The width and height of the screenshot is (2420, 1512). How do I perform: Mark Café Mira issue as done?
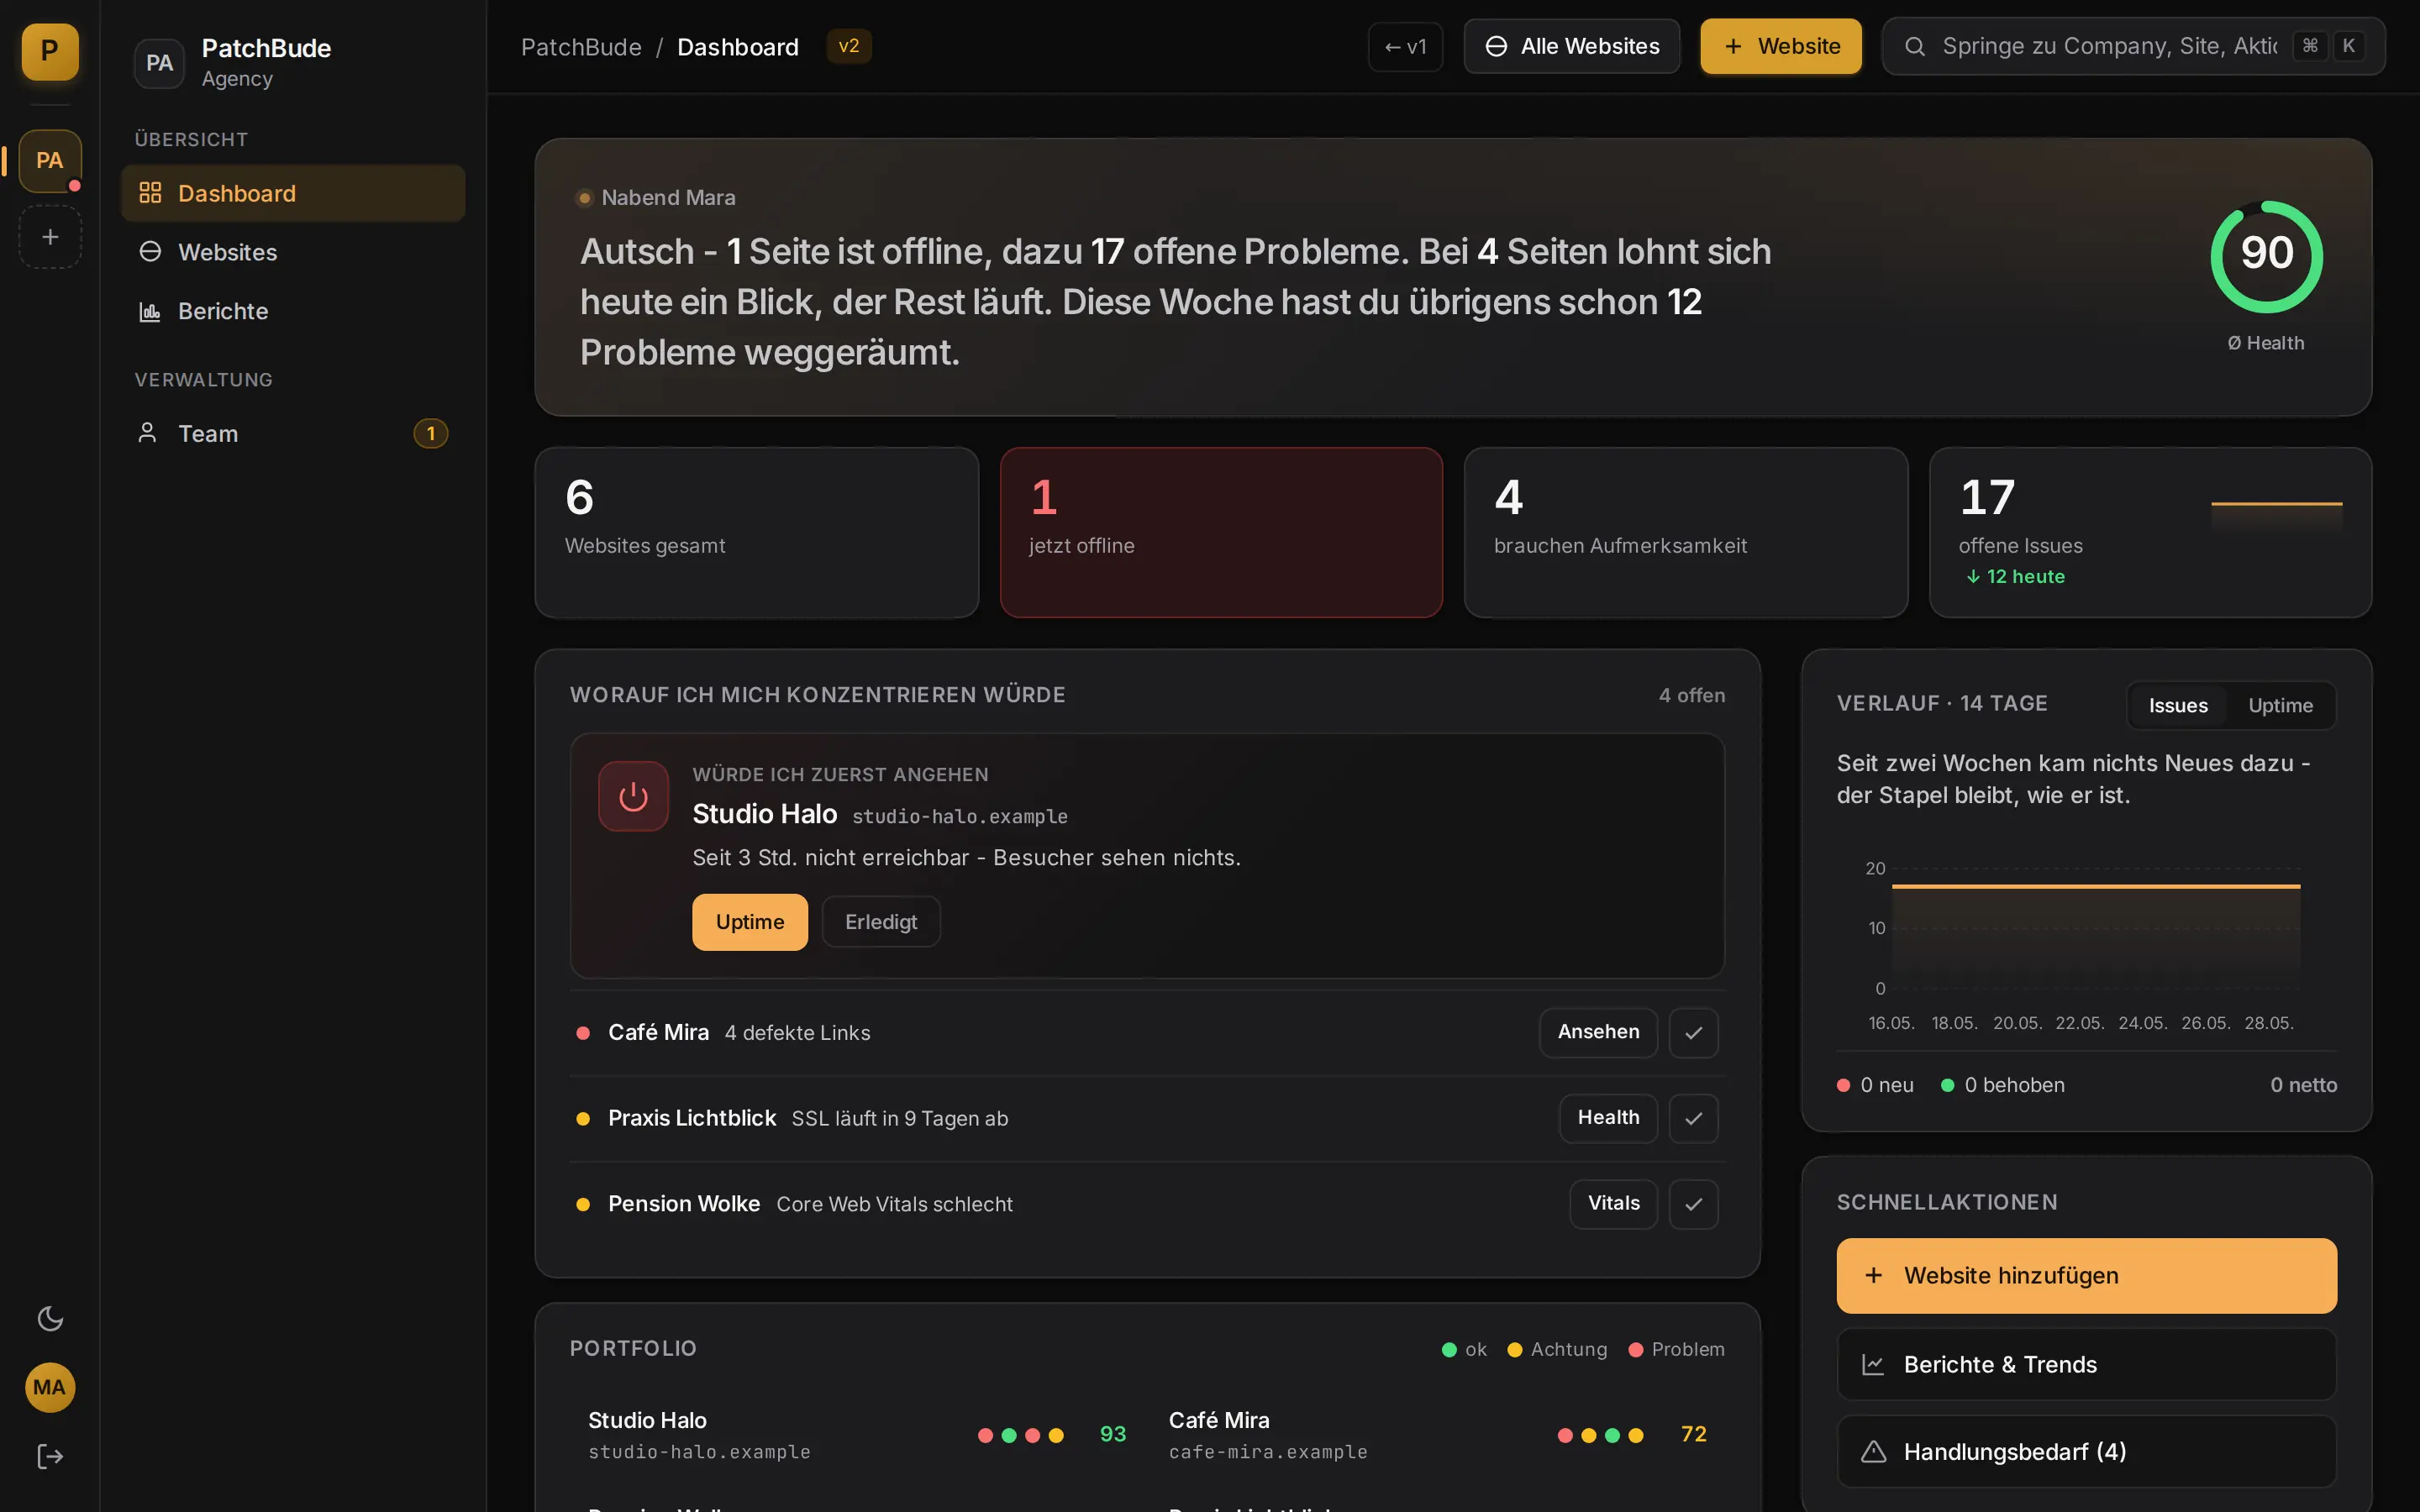point(1693,1033)
